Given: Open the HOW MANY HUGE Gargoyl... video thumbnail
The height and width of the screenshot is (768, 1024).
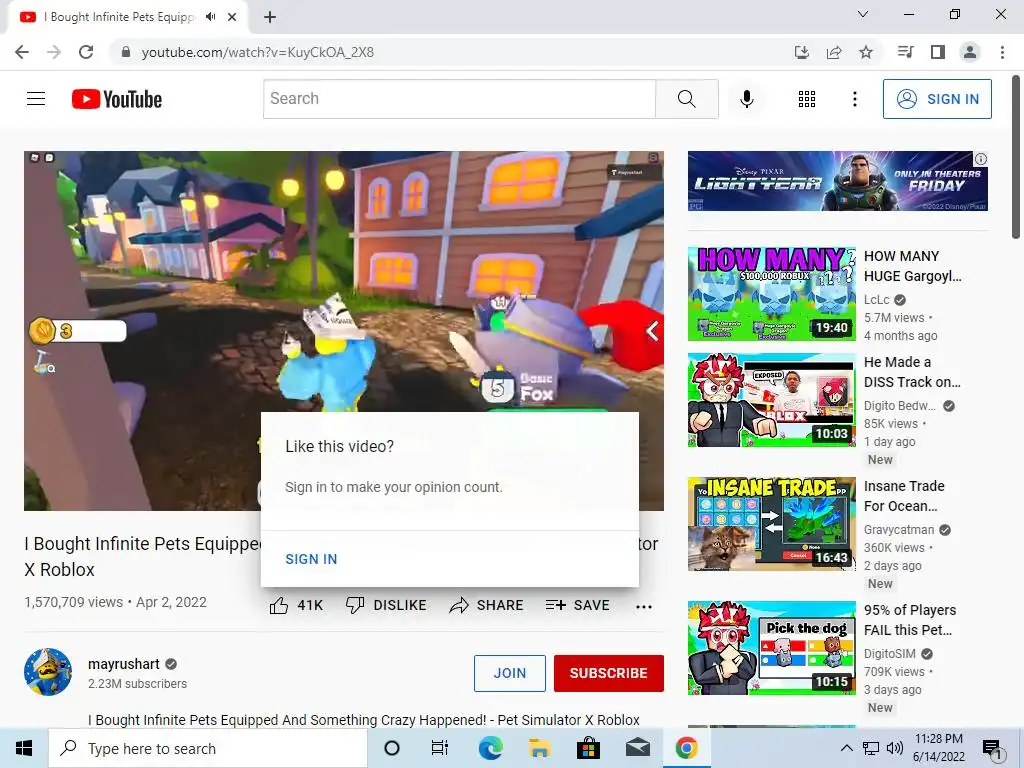Looking at the screenshot, I should pos(771,294).
